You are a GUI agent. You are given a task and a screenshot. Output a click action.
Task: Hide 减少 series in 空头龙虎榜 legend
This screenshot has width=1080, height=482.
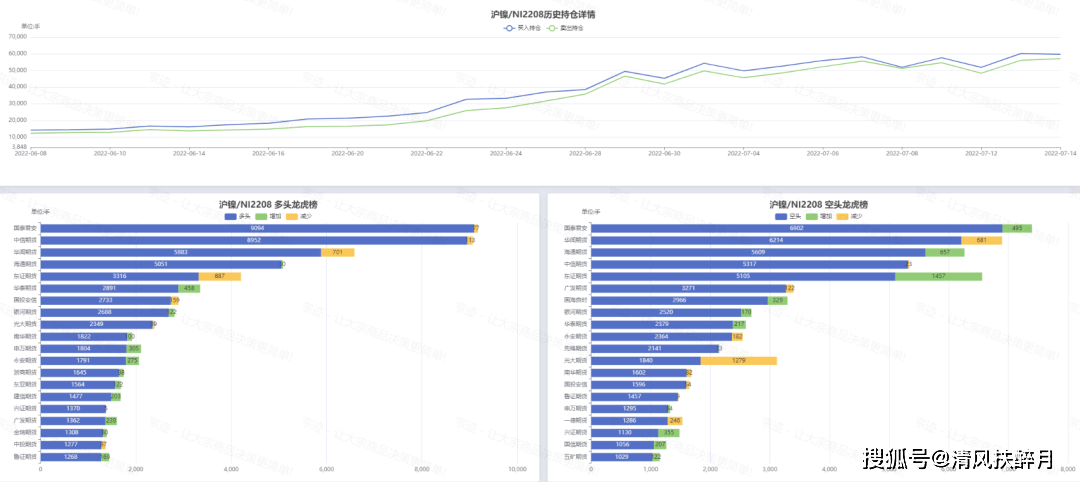click(x=849, y=216)
